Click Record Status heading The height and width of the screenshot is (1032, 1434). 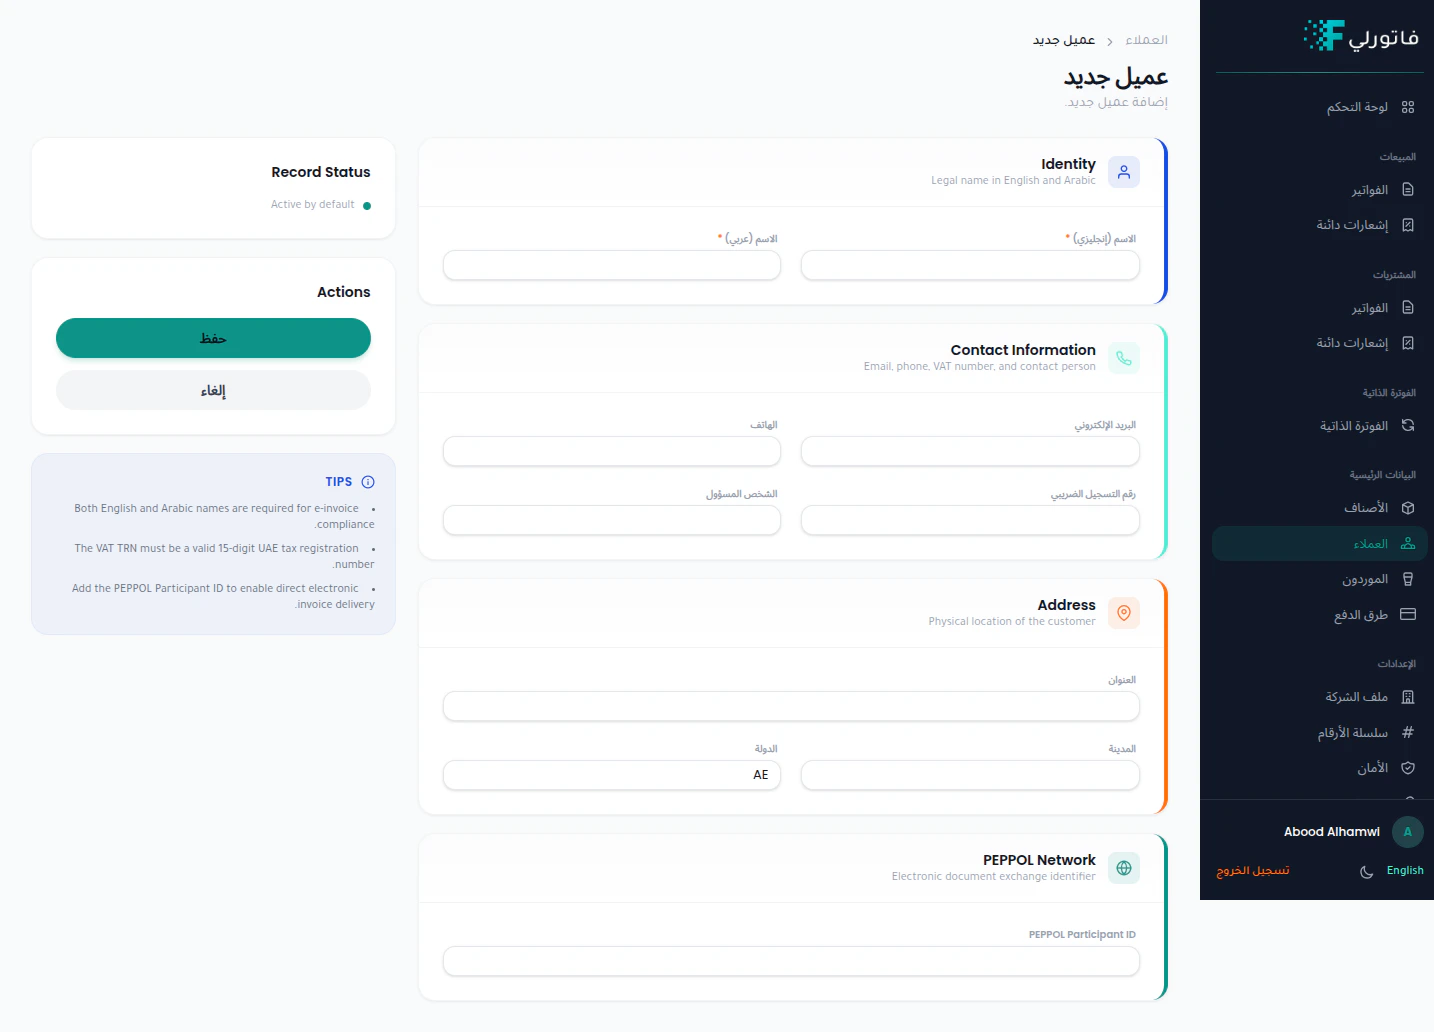point(321,172)
